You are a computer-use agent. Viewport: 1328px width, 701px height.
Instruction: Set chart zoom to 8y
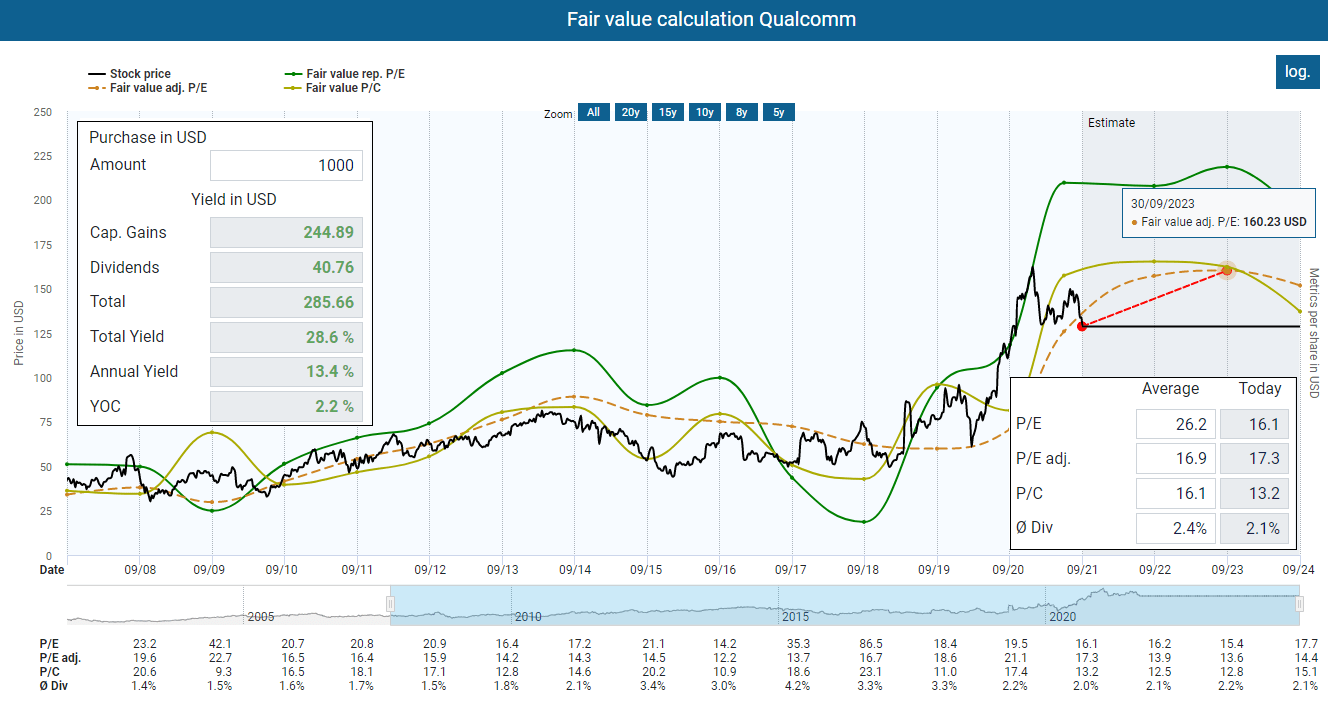point(741,112)
